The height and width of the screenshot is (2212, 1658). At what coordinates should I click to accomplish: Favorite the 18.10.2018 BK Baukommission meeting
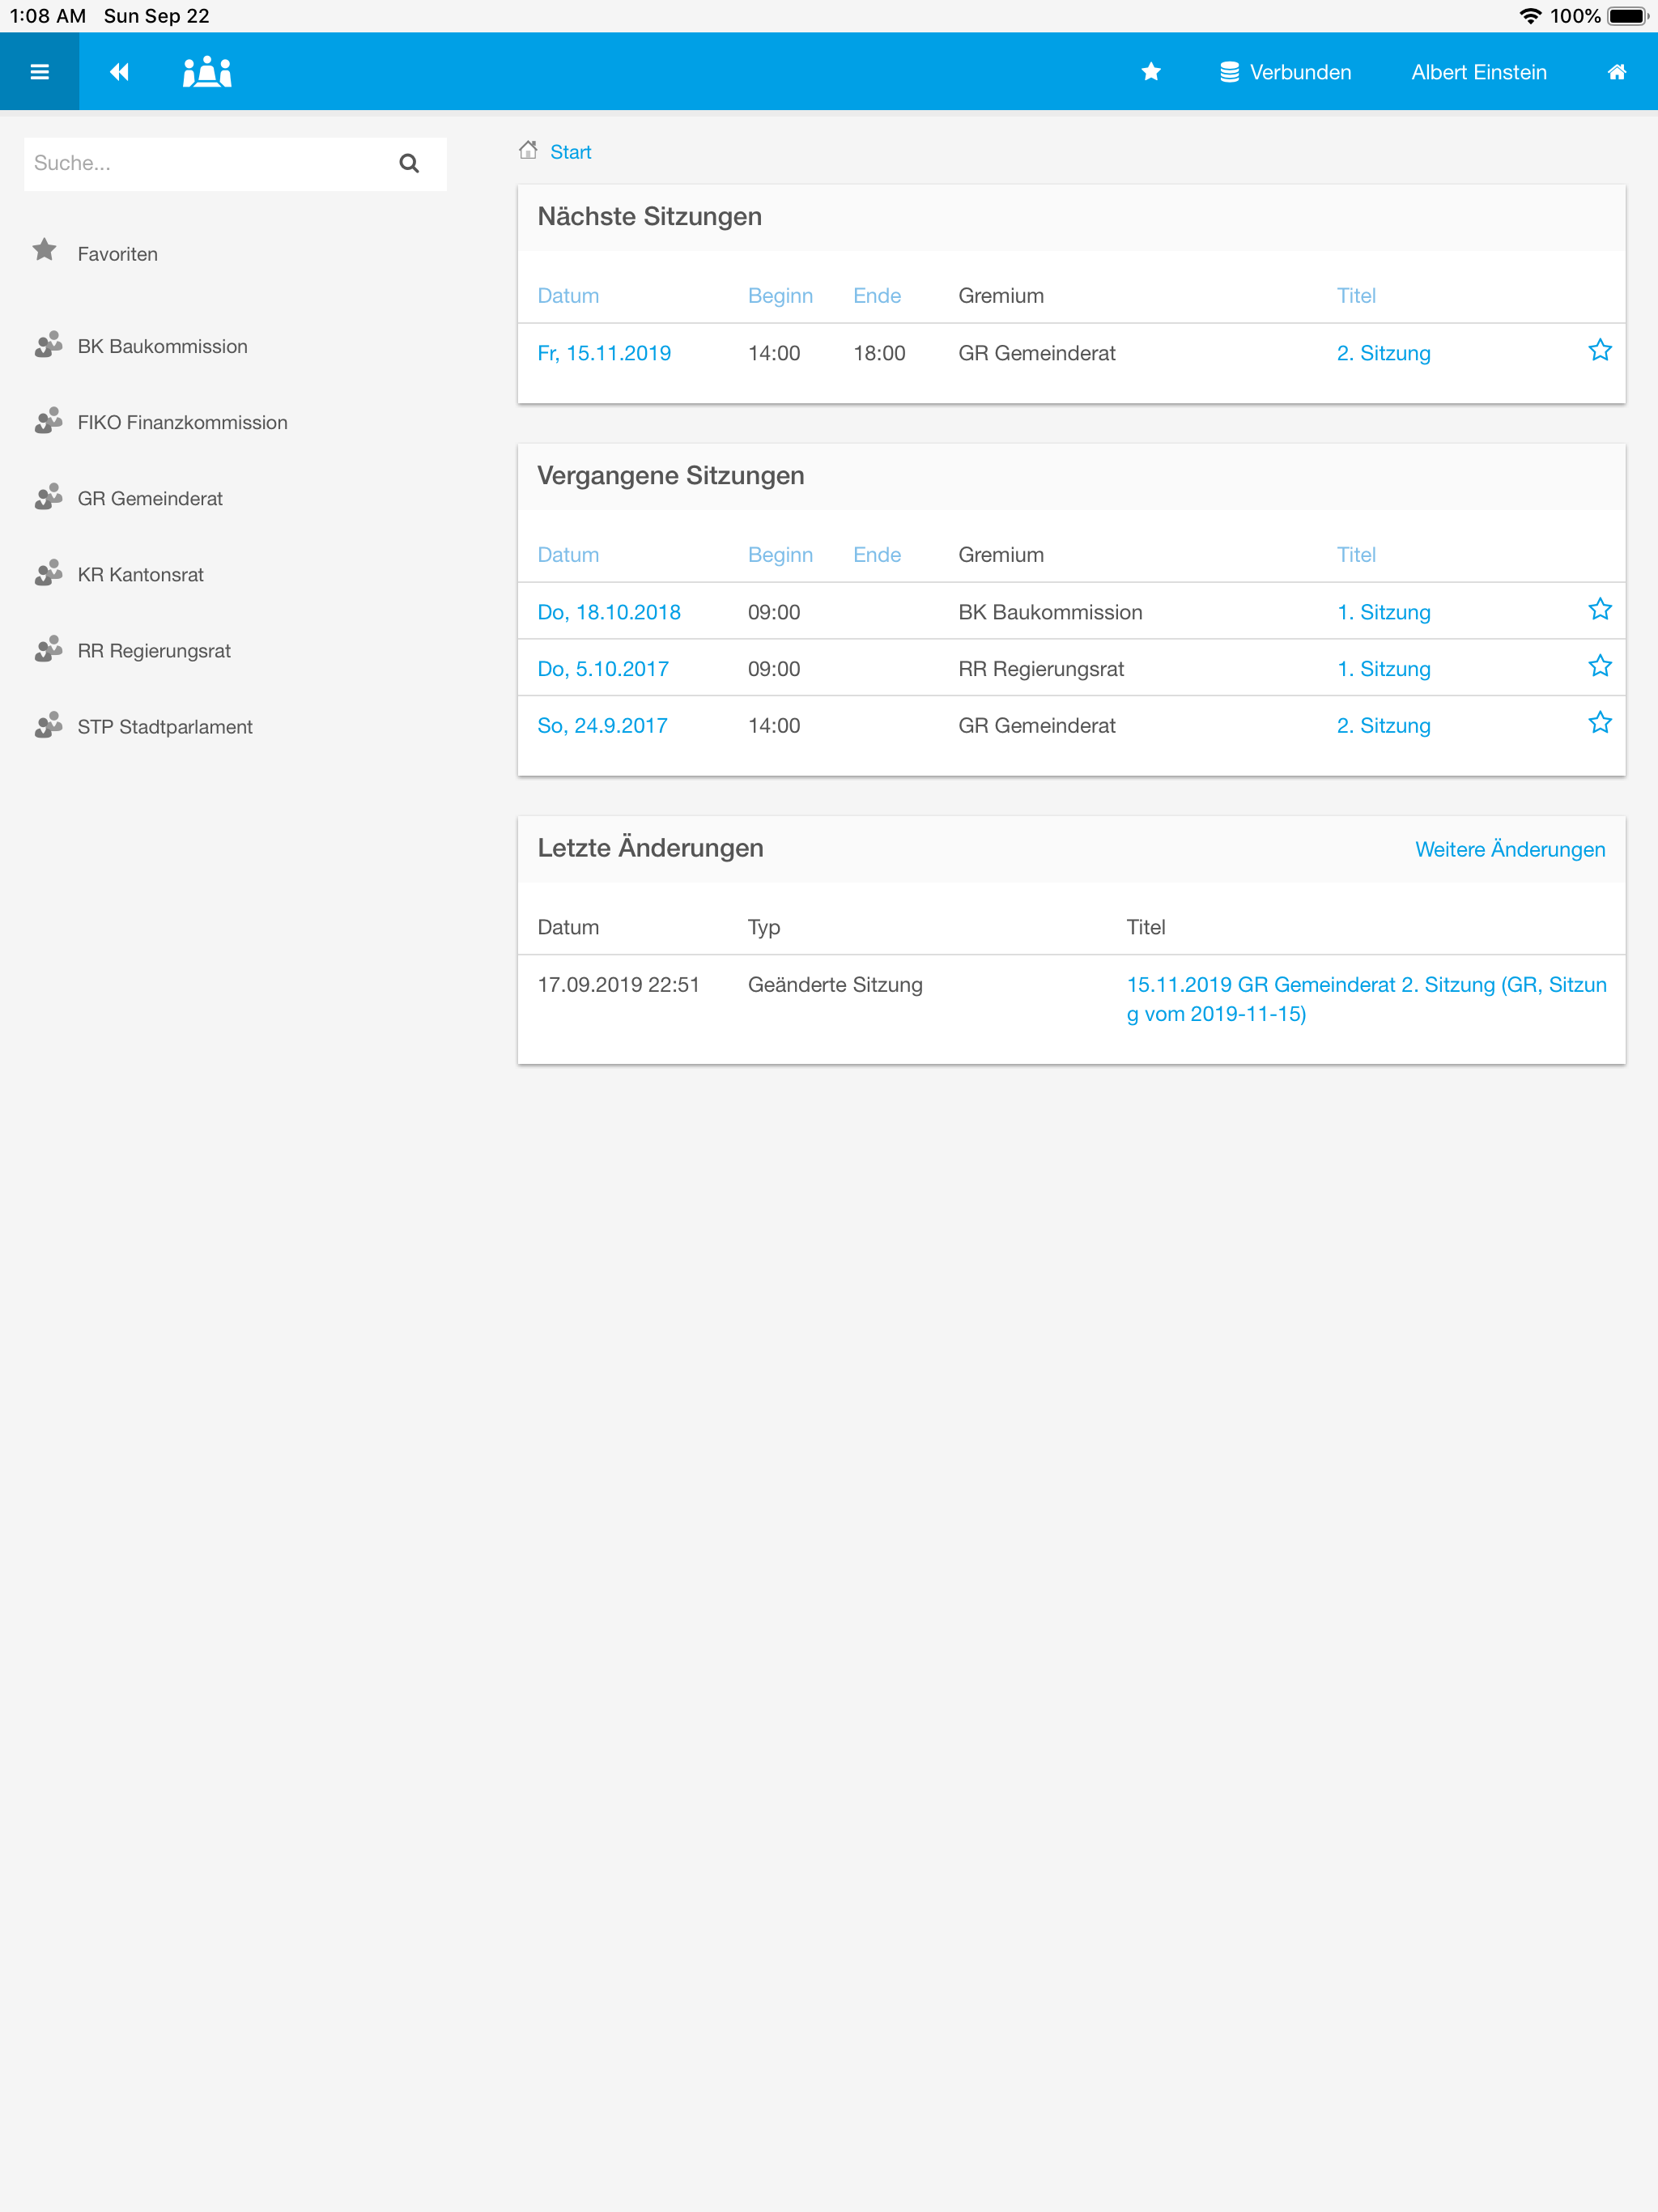point(1599,609)
